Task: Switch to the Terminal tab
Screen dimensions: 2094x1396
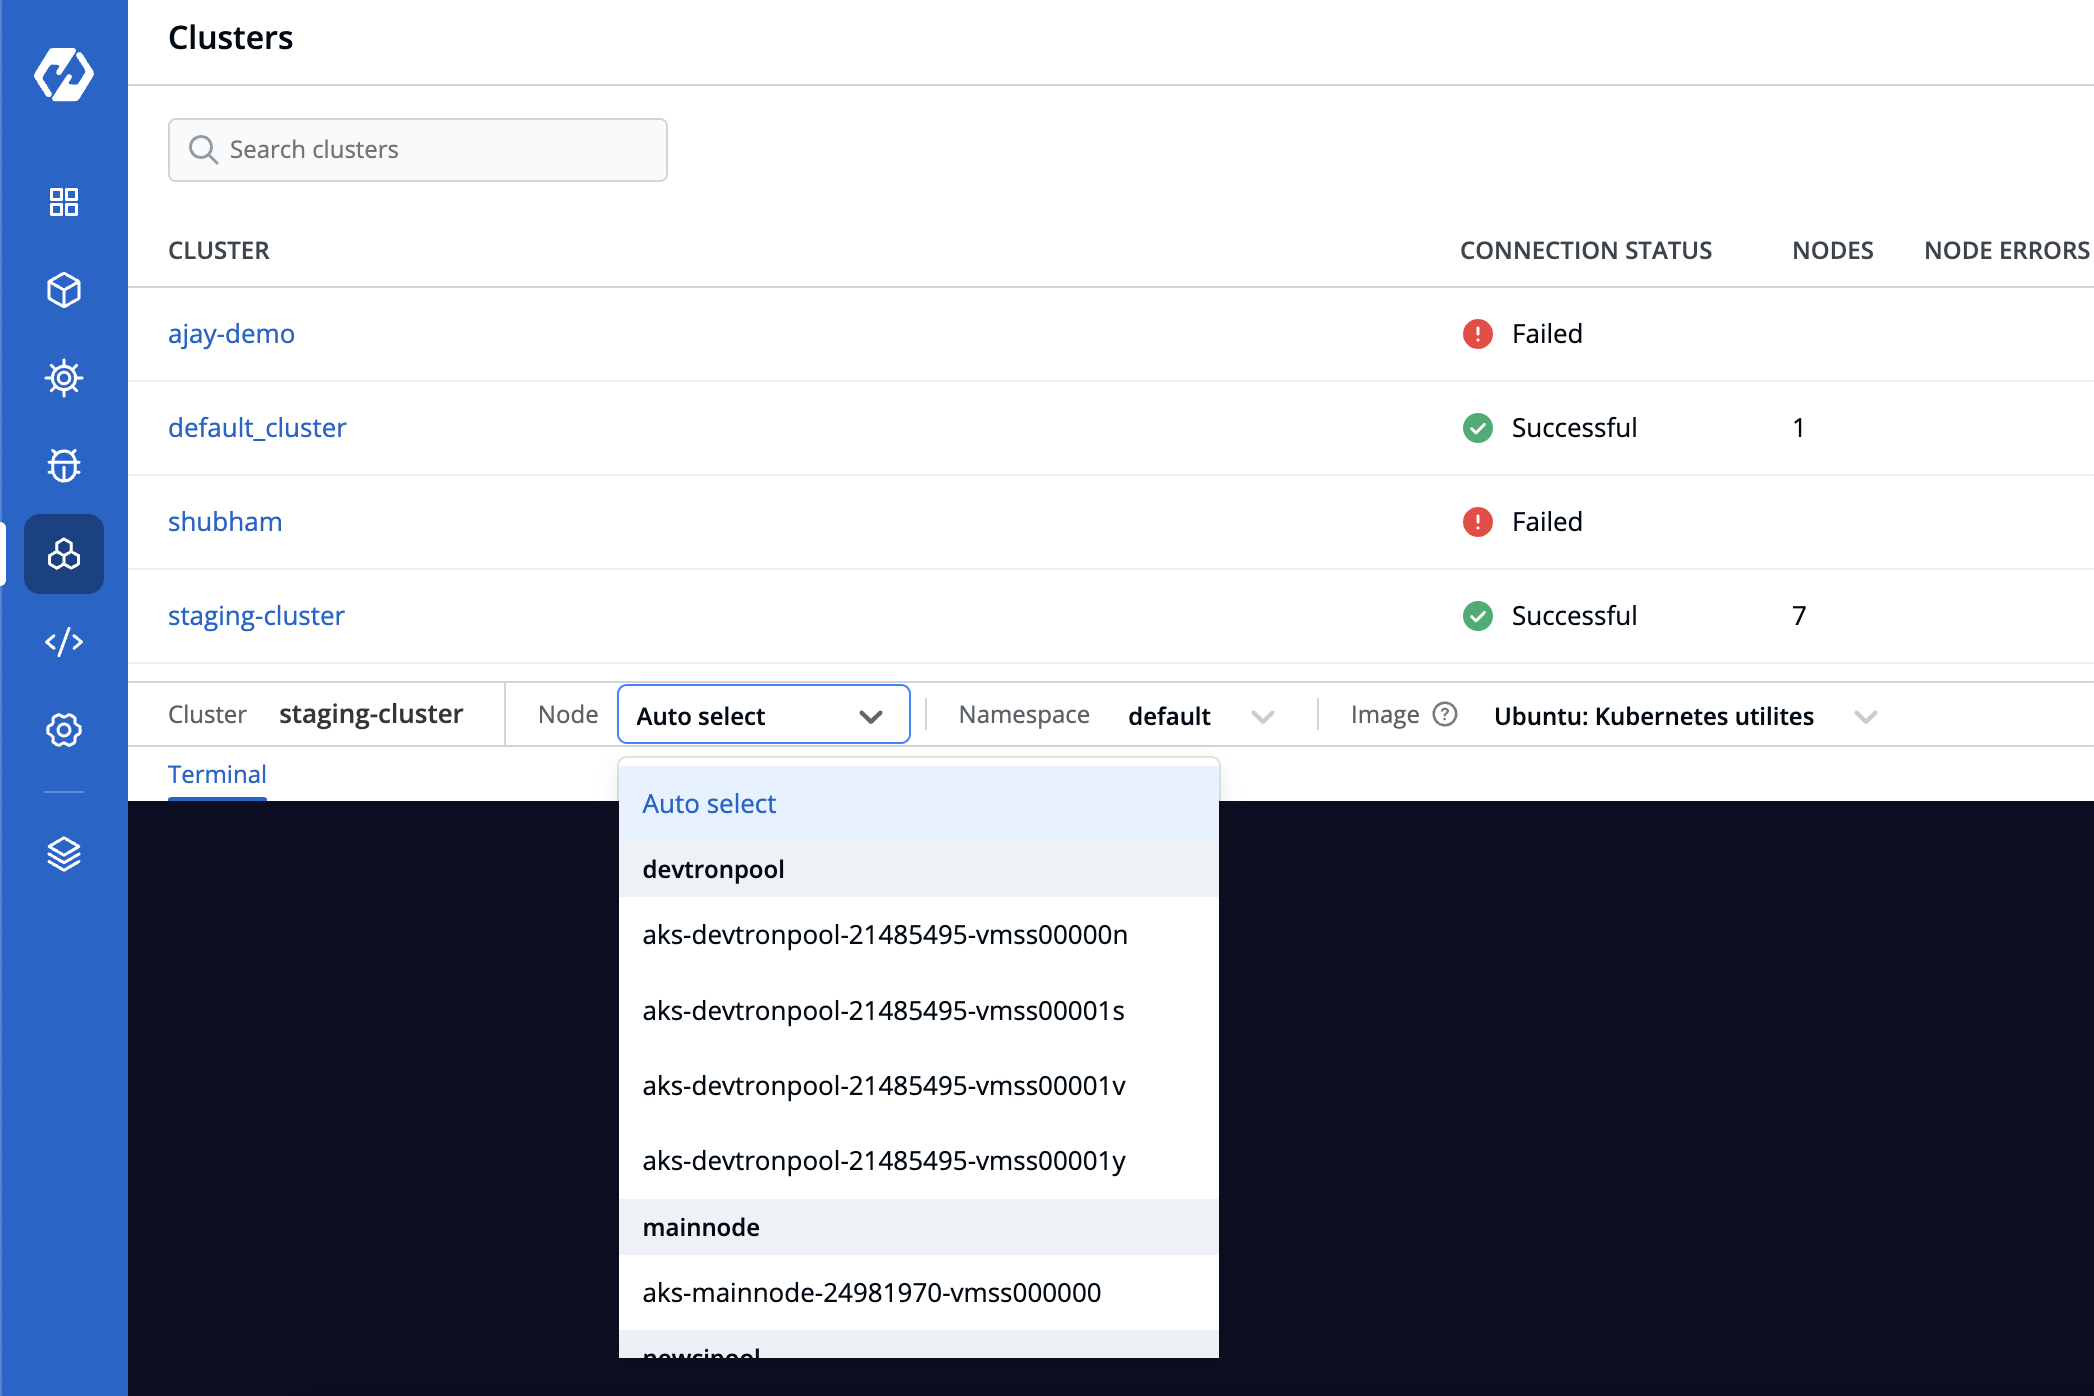Action: point(217,775)
